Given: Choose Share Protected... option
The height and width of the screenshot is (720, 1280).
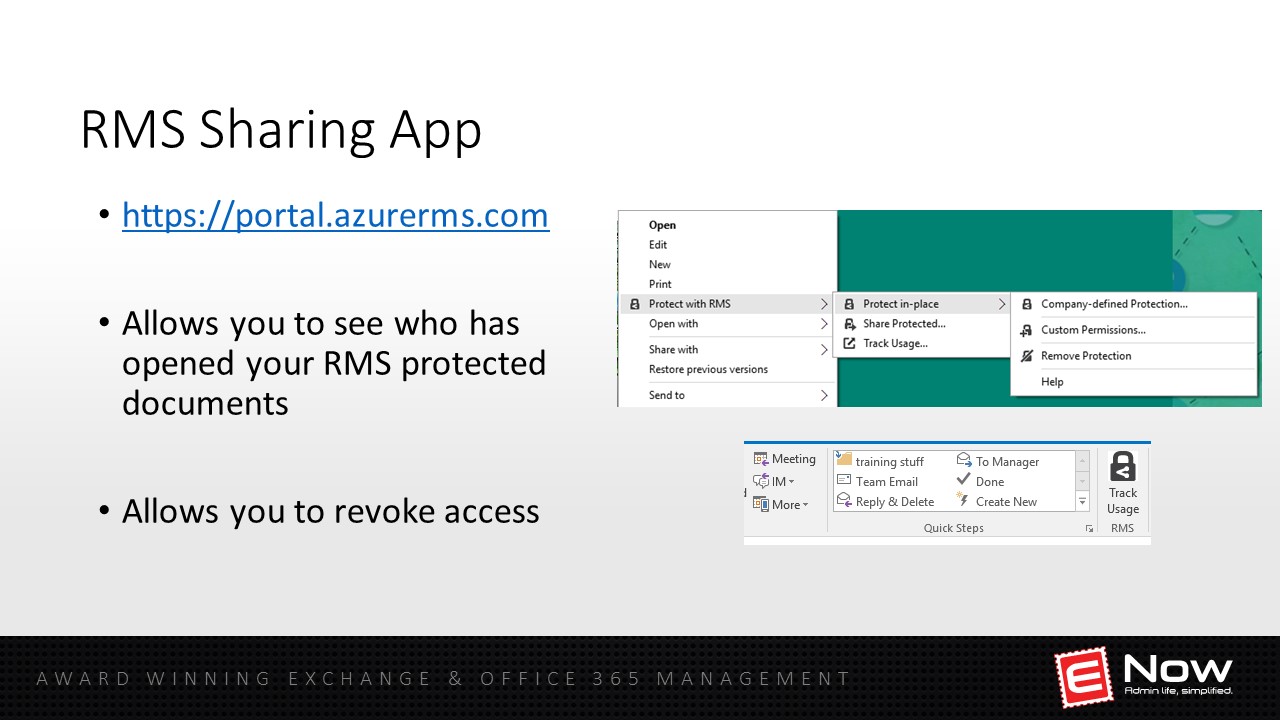Looking at the screenshot, I should click(x=904, y=324).
